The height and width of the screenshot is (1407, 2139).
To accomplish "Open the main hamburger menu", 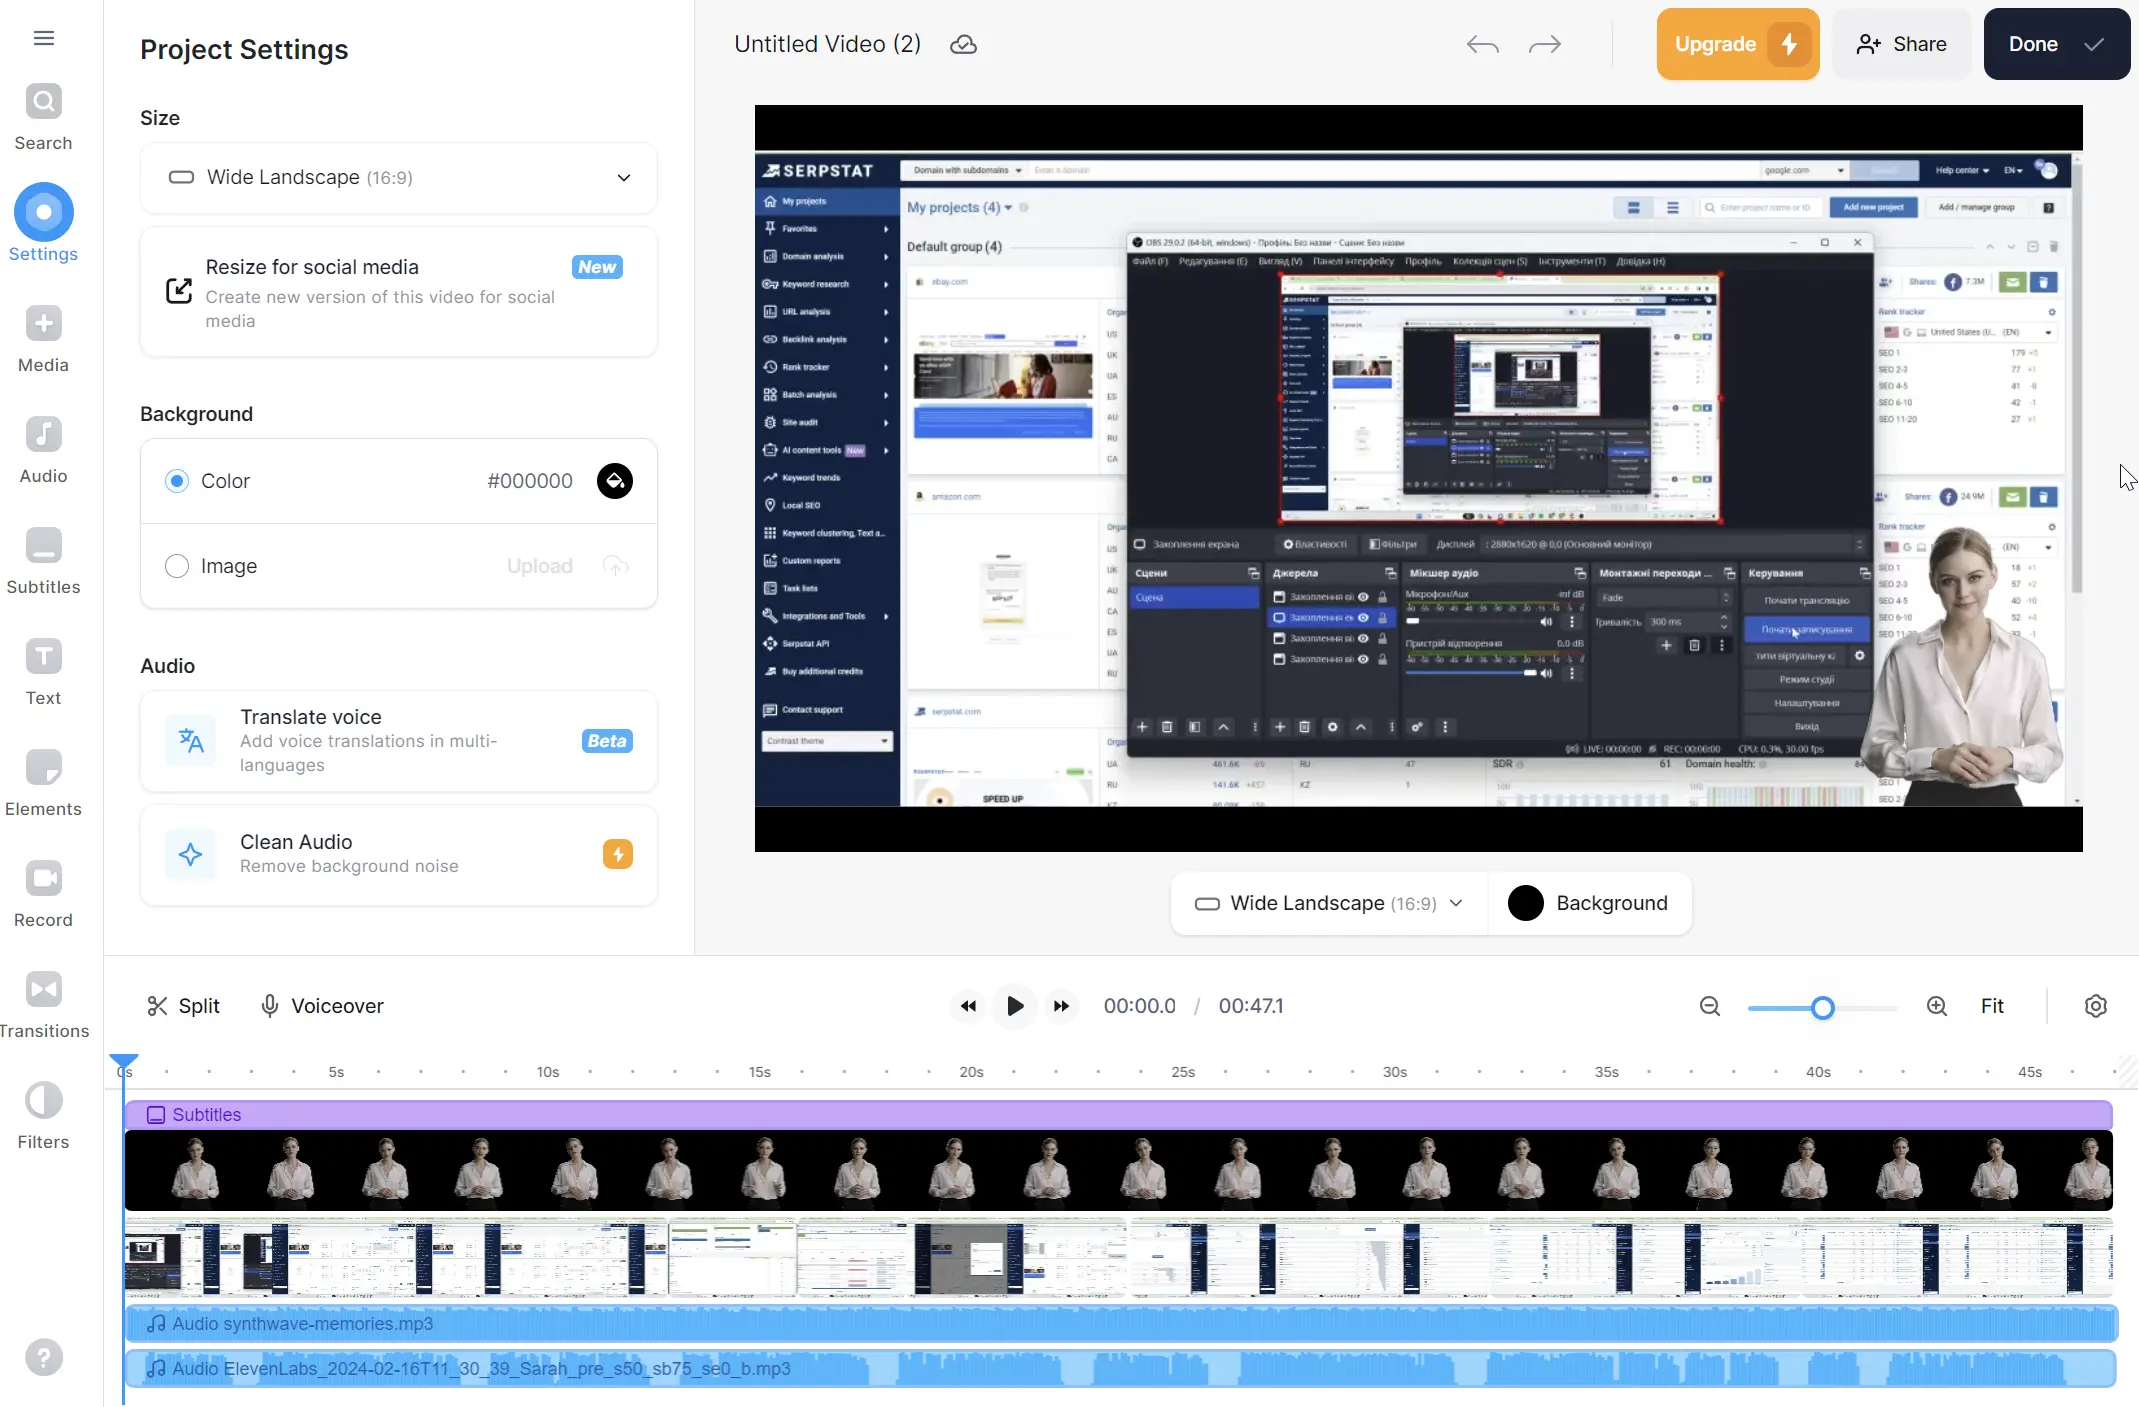I will tap(43, 37).
